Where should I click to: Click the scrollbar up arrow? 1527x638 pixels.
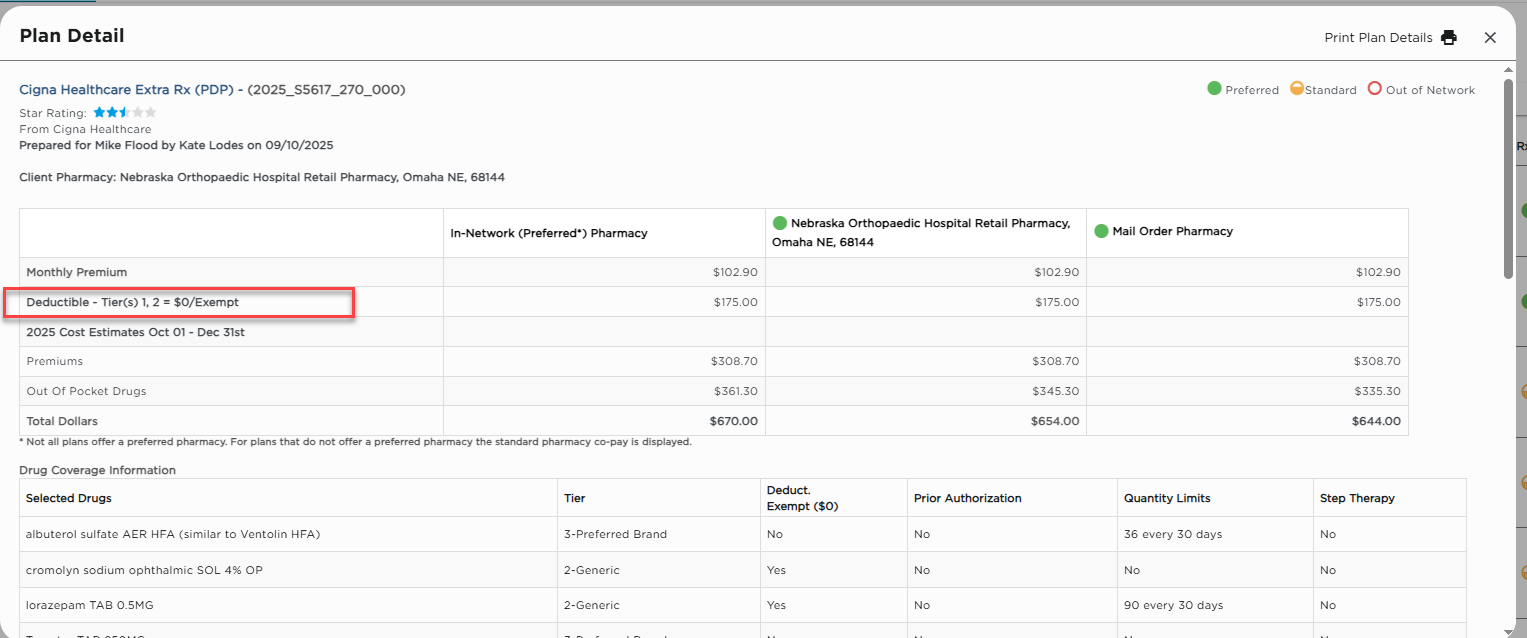click(1509, 70)
